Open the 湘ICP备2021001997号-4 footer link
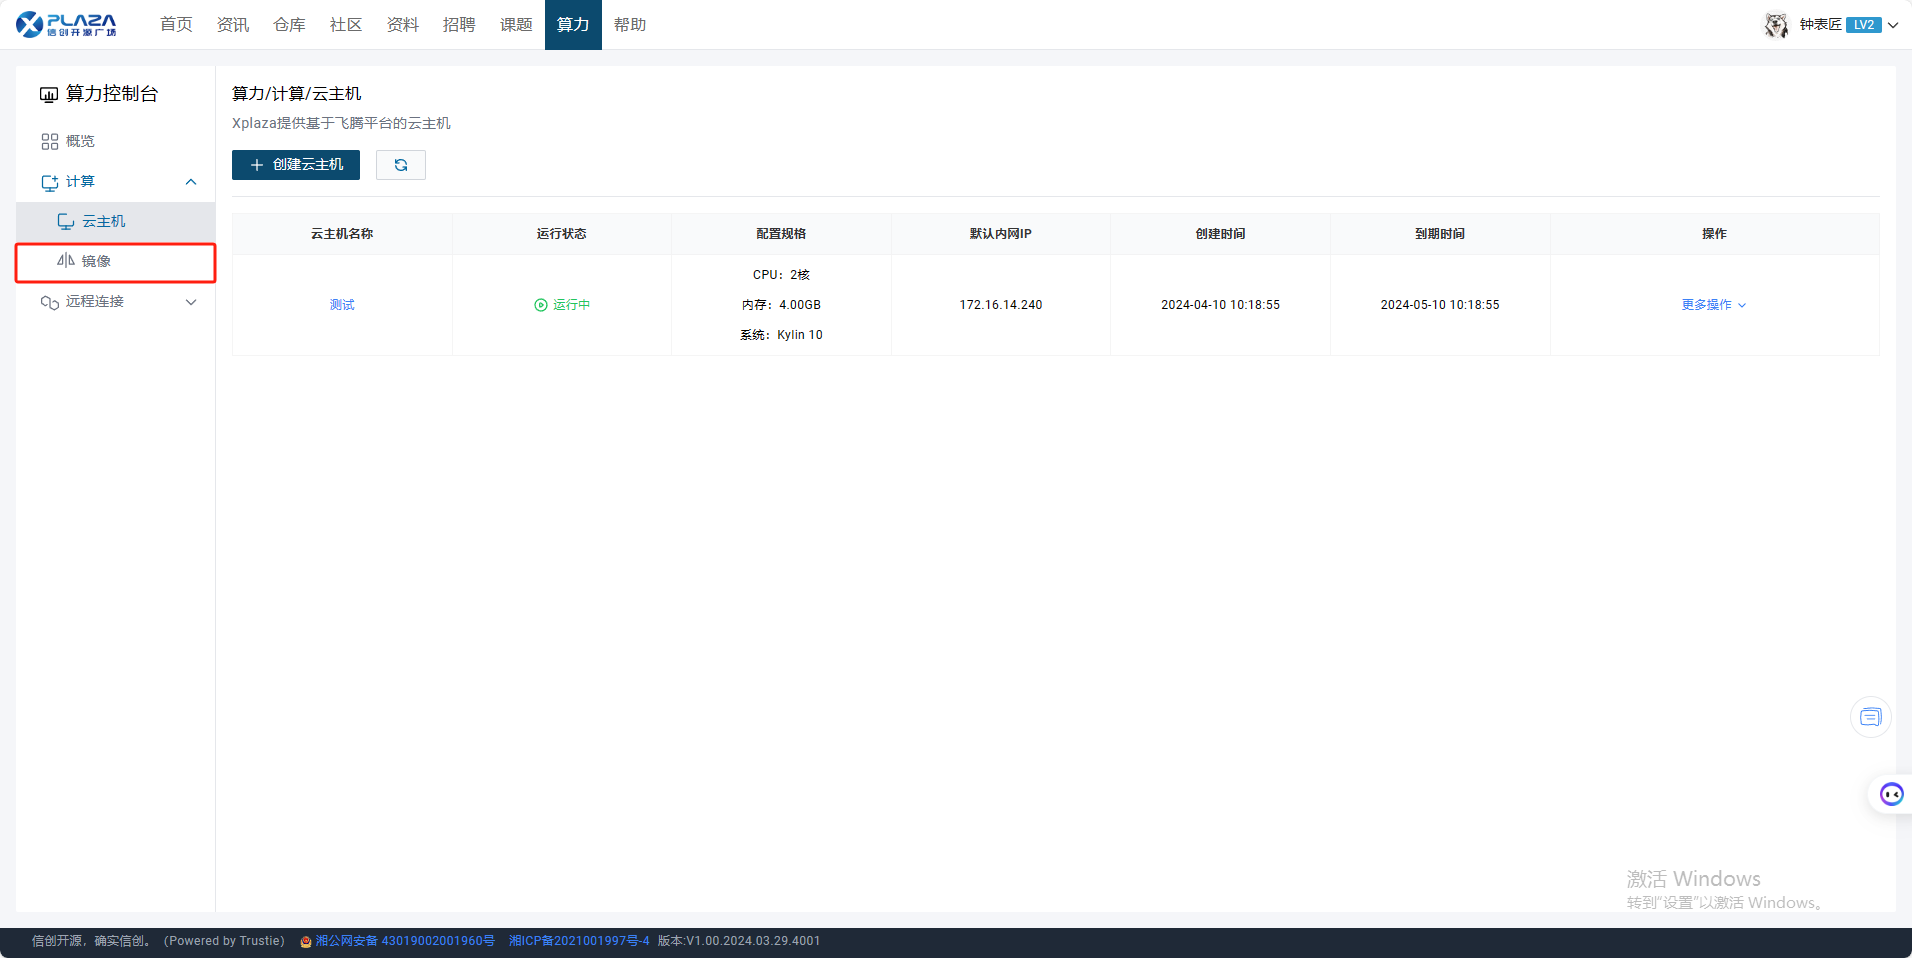The image size is (1912, 958). tap(579, 941)
